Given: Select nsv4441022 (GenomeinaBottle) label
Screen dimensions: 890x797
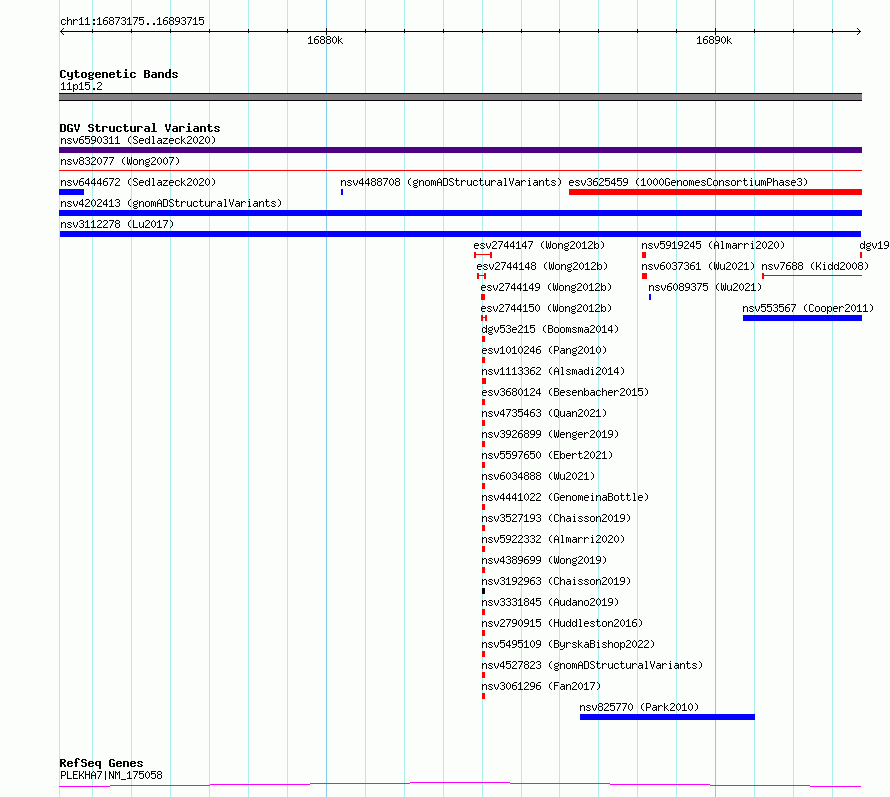Looking at the screenshot, I should tap(565, 497).
